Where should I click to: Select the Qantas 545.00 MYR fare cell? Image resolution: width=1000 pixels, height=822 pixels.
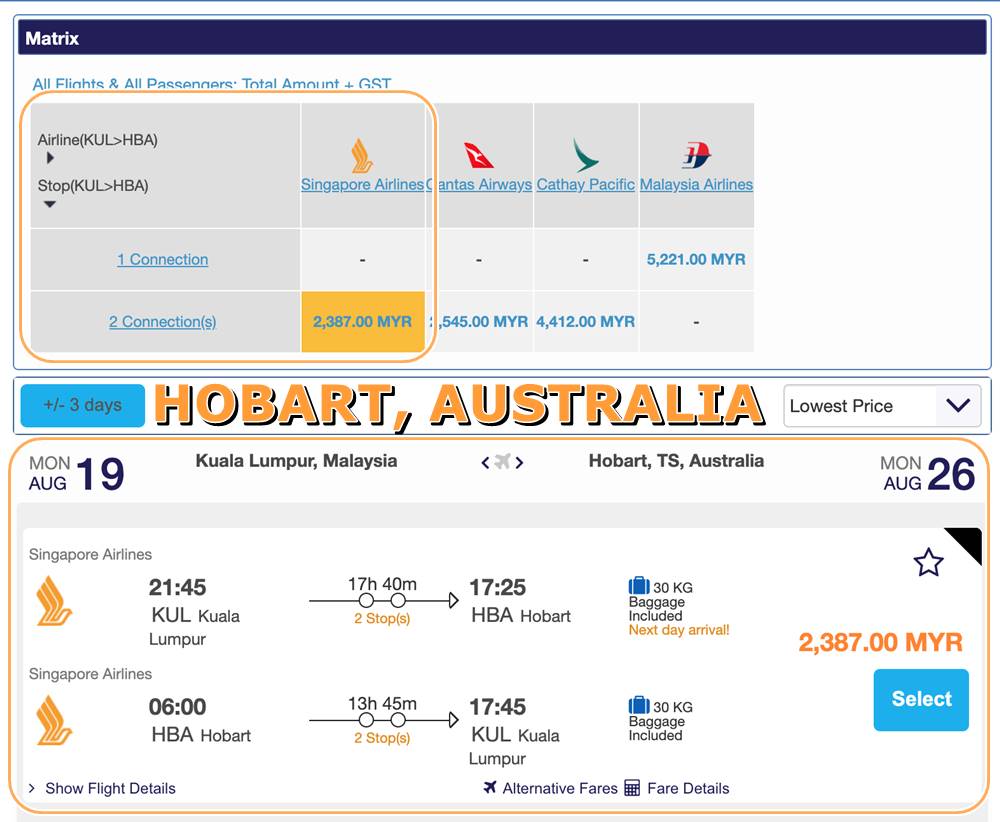click(480, 321)
